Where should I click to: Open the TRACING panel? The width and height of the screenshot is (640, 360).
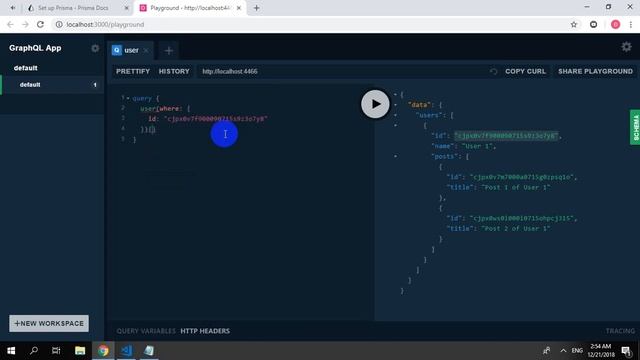[x=620, y=331]
